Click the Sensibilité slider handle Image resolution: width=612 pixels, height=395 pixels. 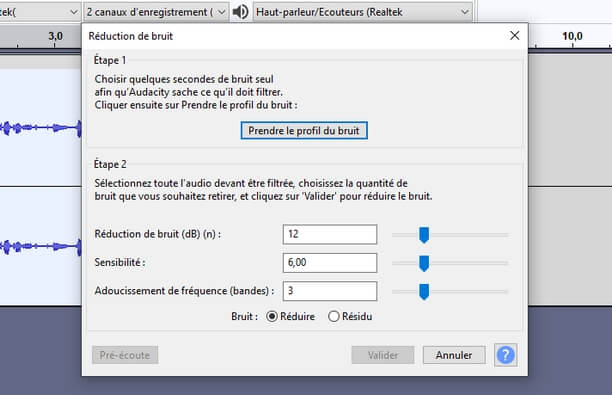coord(424,263)
